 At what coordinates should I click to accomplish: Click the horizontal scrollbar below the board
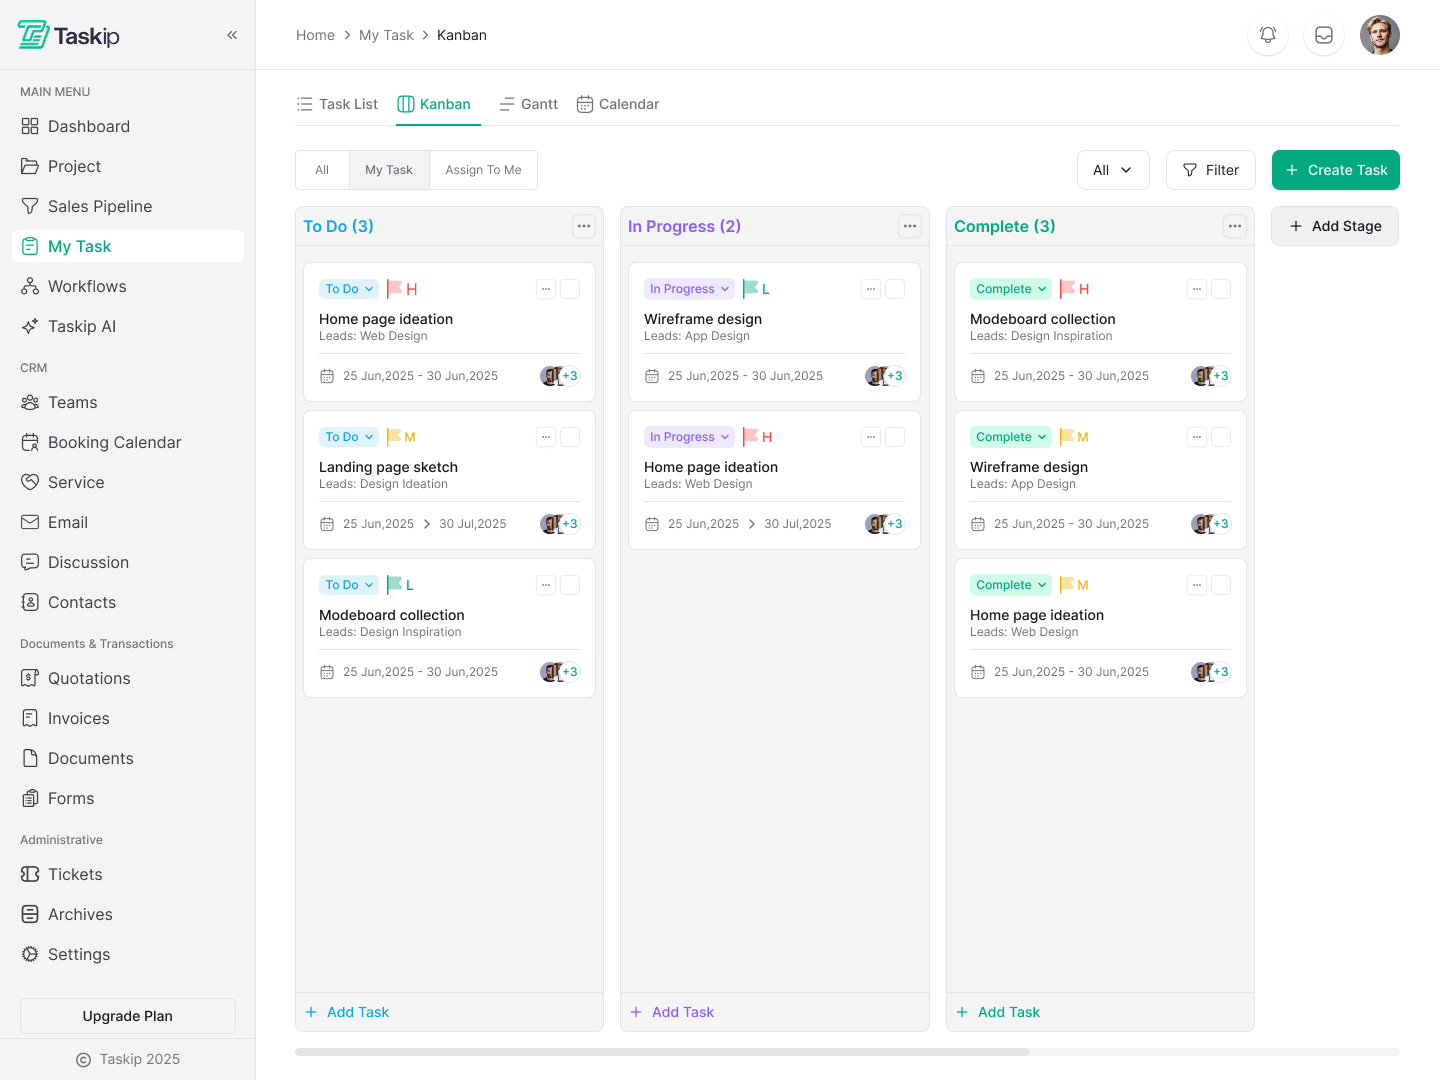(x=662, y=1052)
